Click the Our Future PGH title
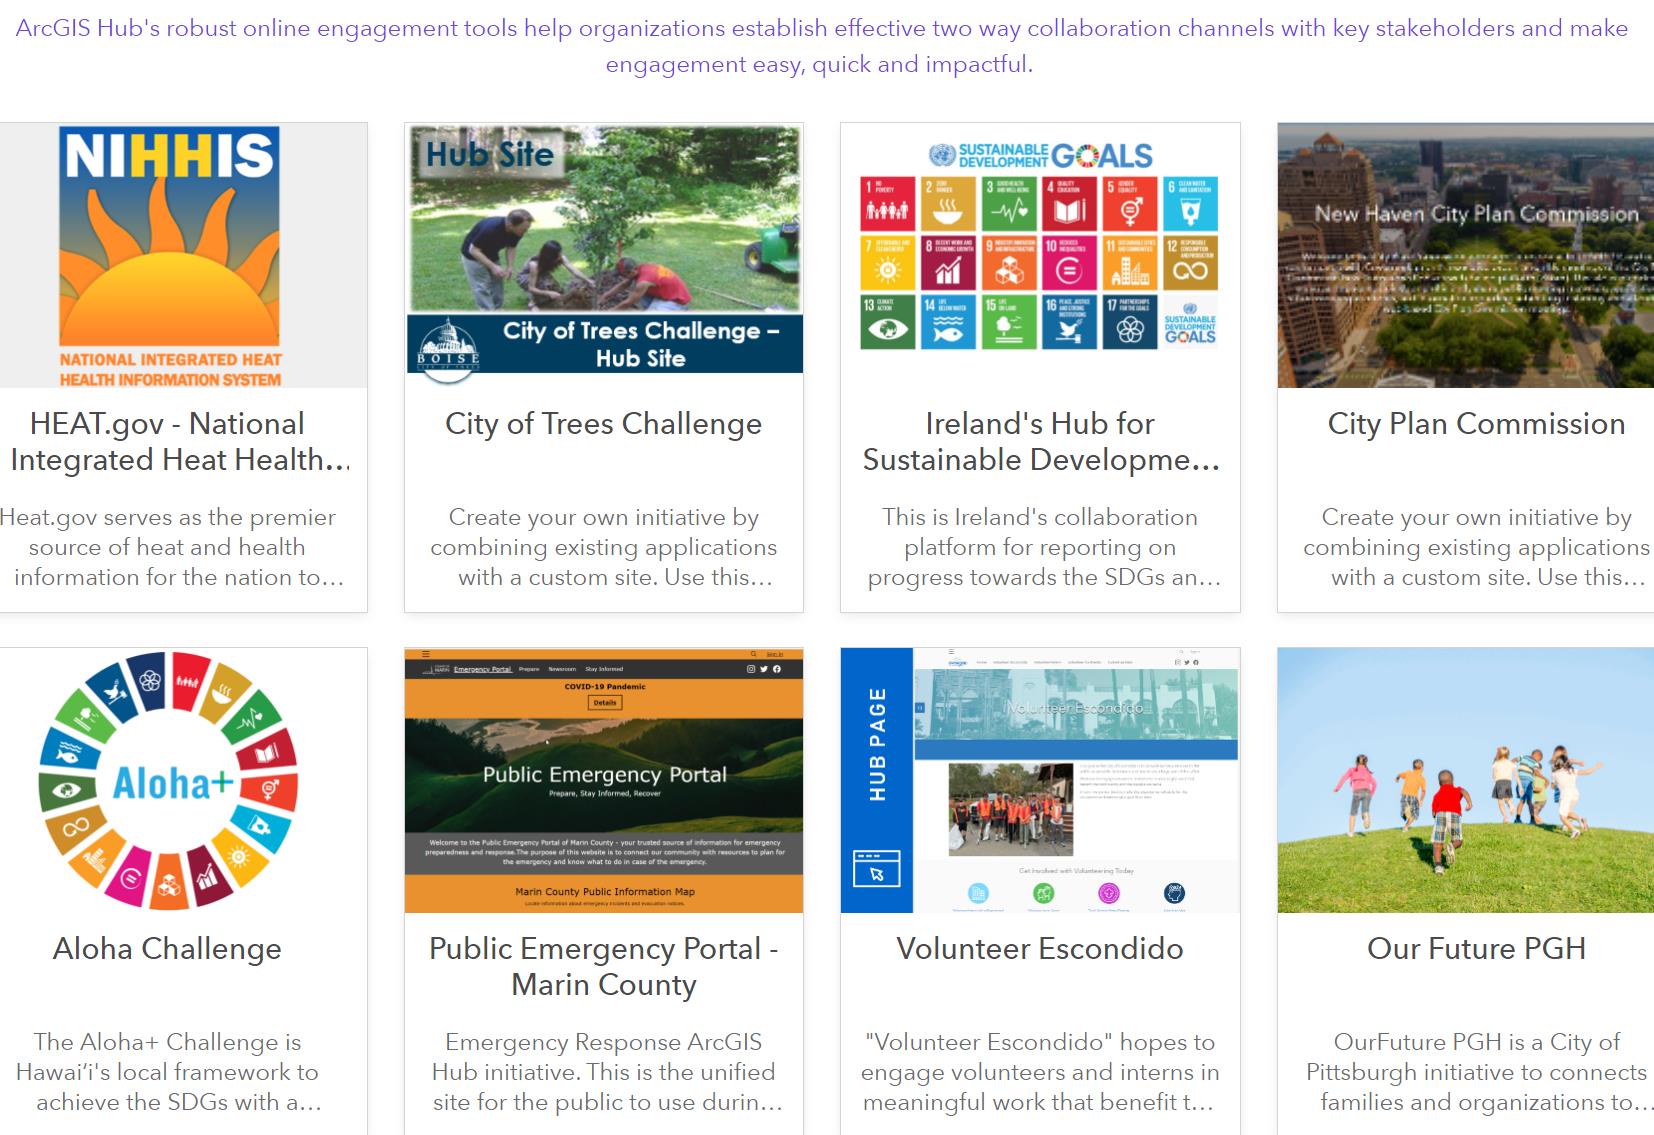 click(x=1476, y=949)
